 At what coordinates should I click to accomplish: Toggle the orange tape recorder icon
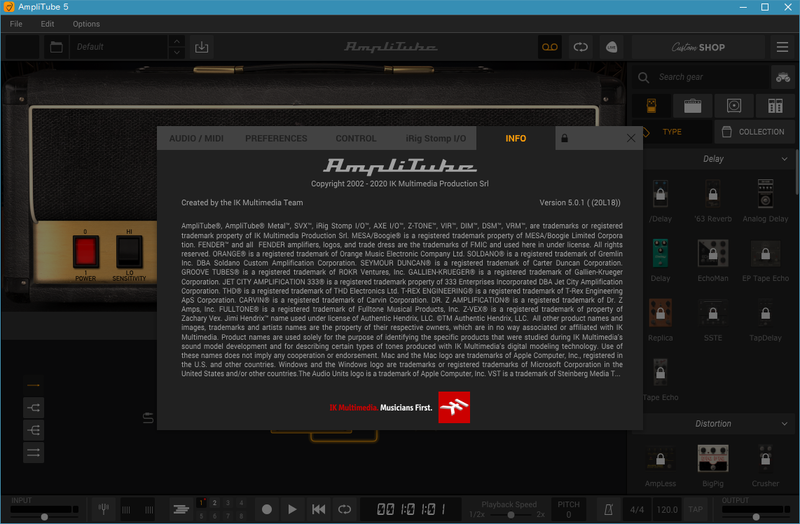(x=549, y=47)
